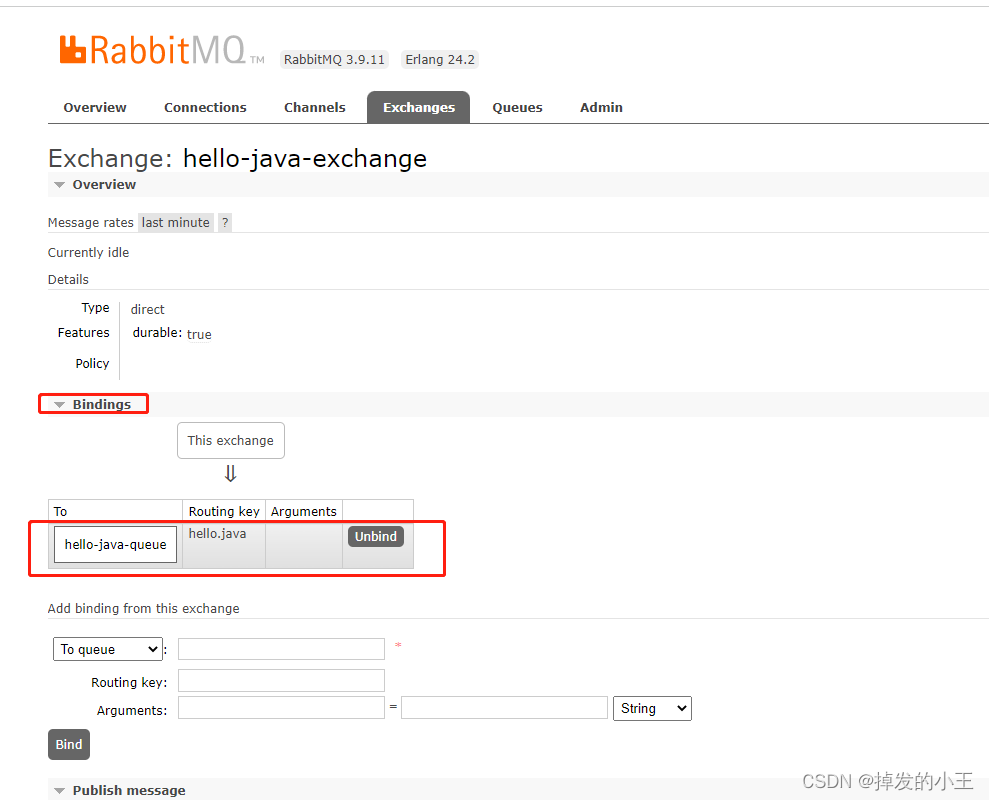Focus the destination queue name field
The width and height of the screenshot is (989, 800).
click(x=281, y=649)
